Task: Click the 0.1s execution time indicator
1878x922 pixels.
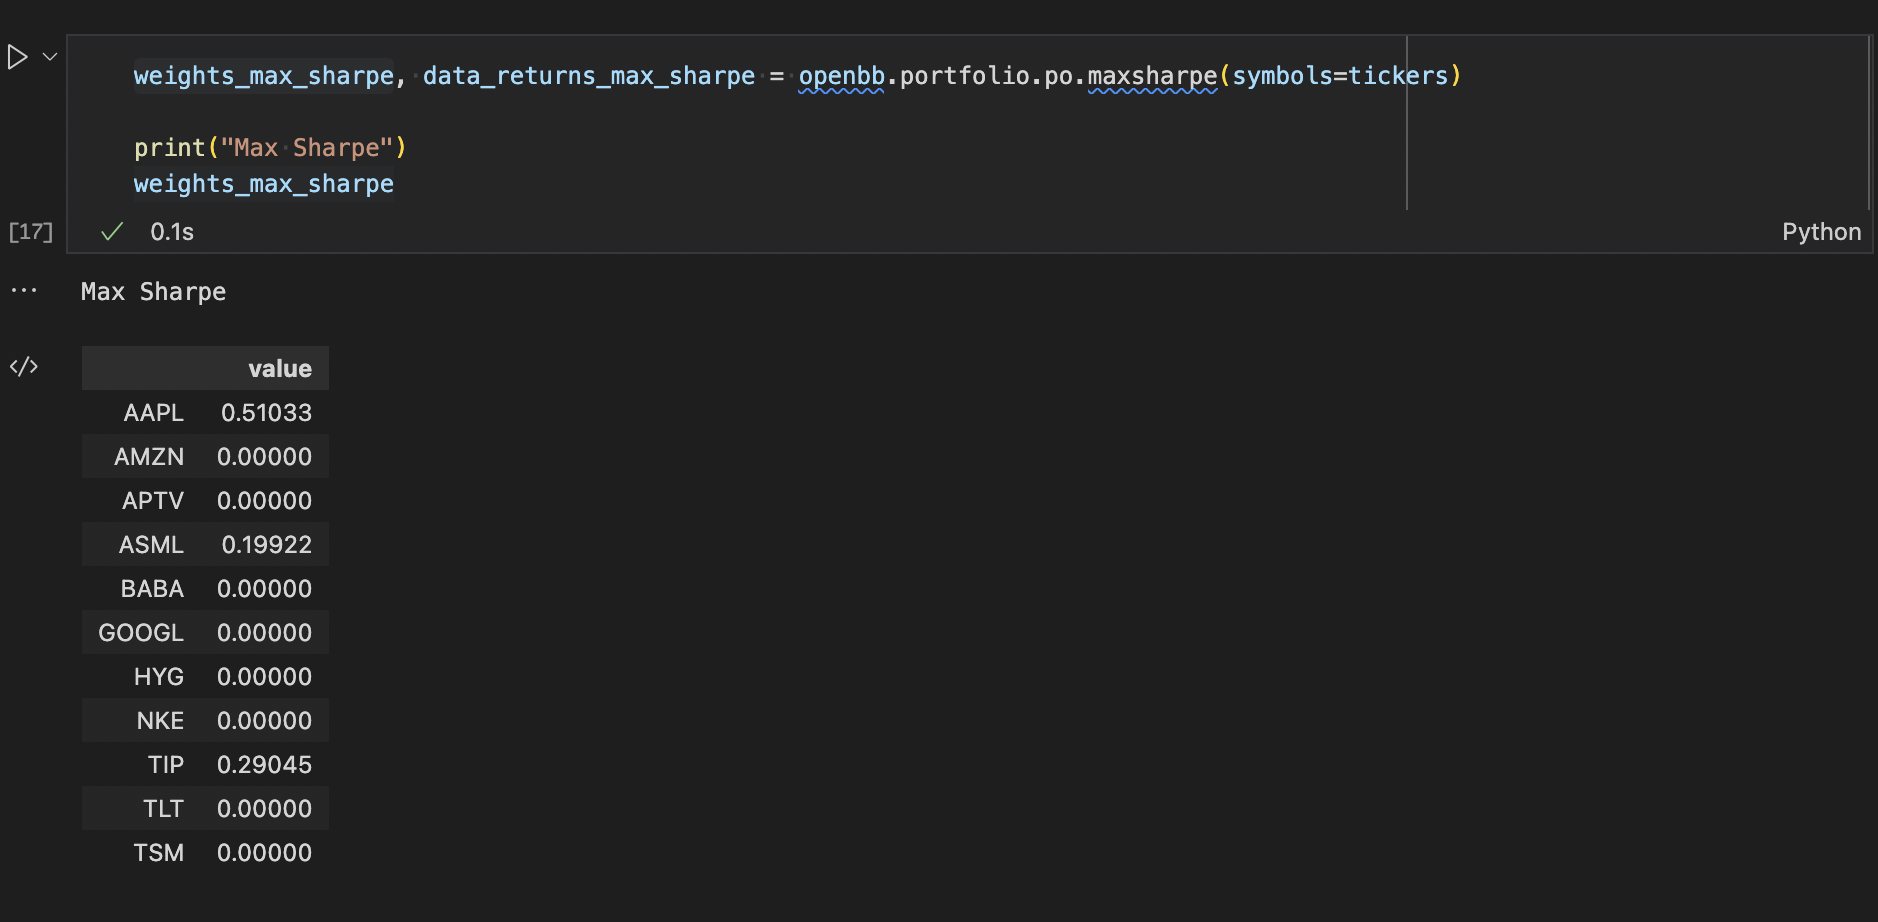Action: [x=171, y=231]
